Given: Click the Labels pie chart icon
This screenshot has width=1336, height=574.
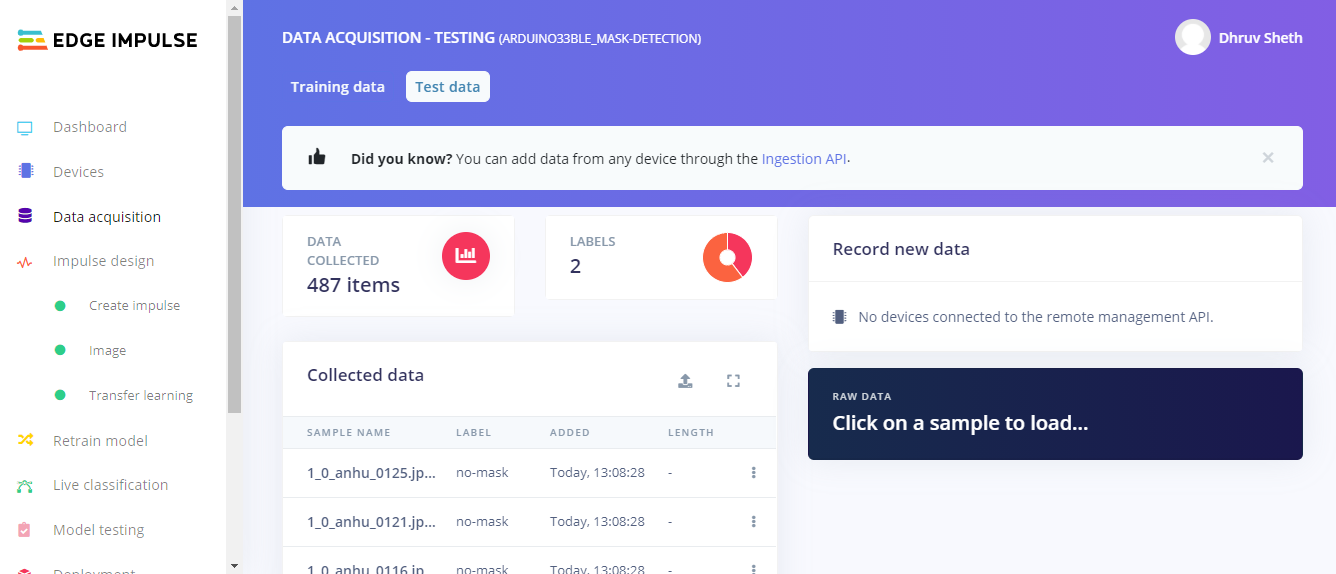Looking at the screenshot, I should pyautogui.click(x=727, y=257).
